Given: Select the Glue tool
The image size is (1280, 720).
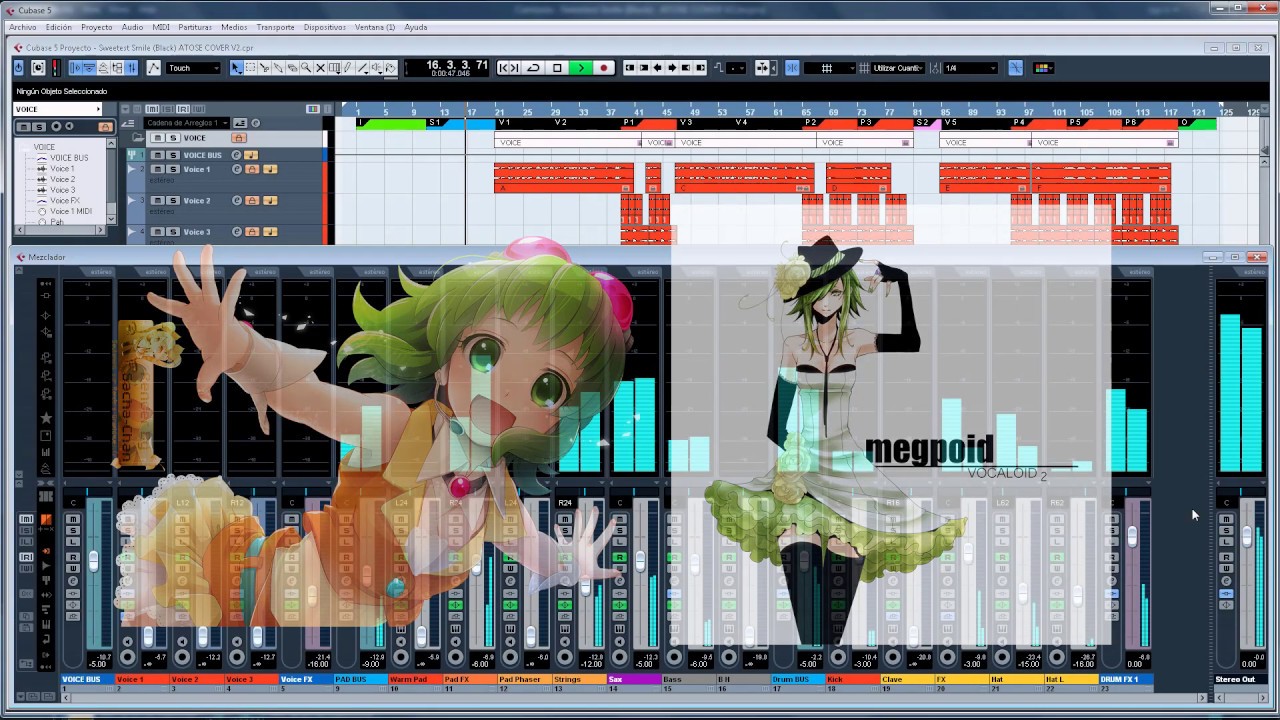Looking at the screenshot, I should [278, 68].
